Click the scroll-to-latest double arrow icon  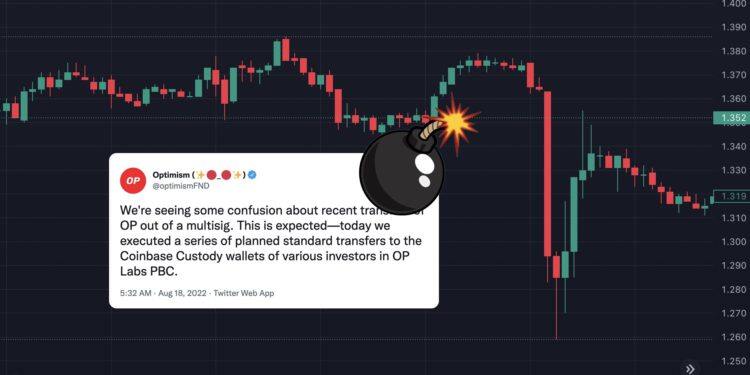coord(690,368)
